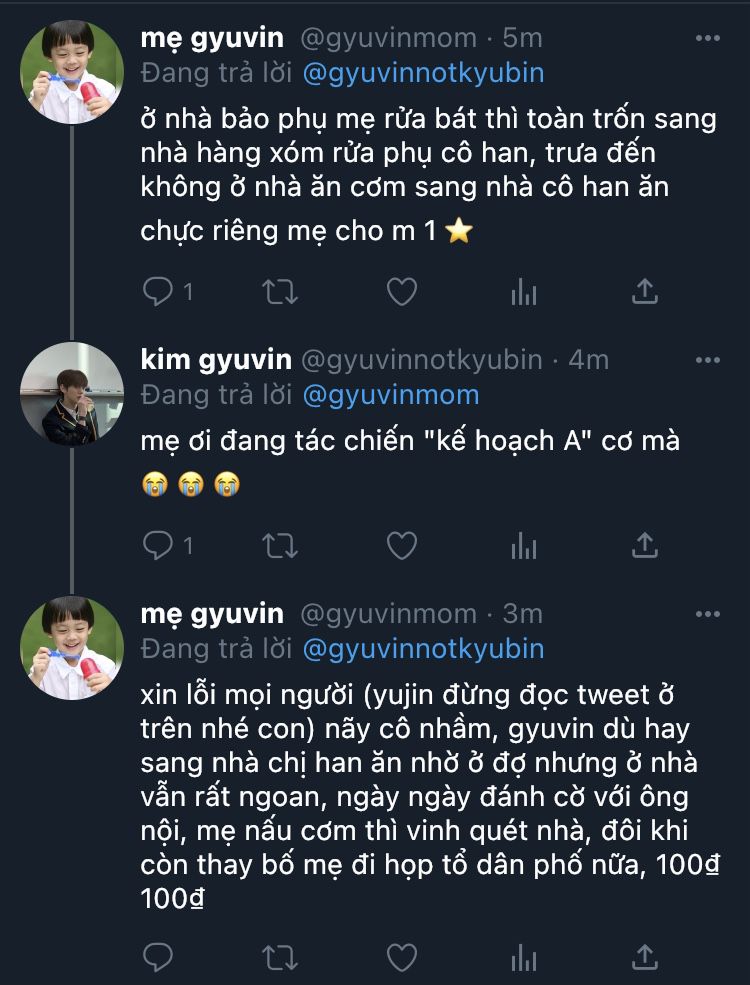
Task: Share kim gyuvin's tweet
Action: tap(645, 545)
